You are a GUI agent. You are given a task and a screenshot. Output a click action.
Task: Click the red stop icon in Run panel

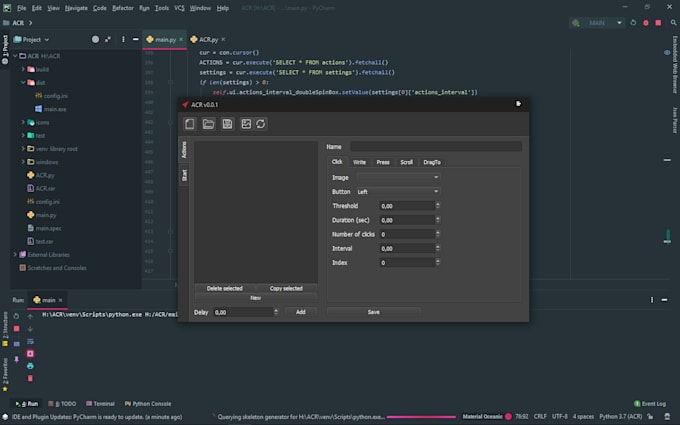[x=16, y=329]
